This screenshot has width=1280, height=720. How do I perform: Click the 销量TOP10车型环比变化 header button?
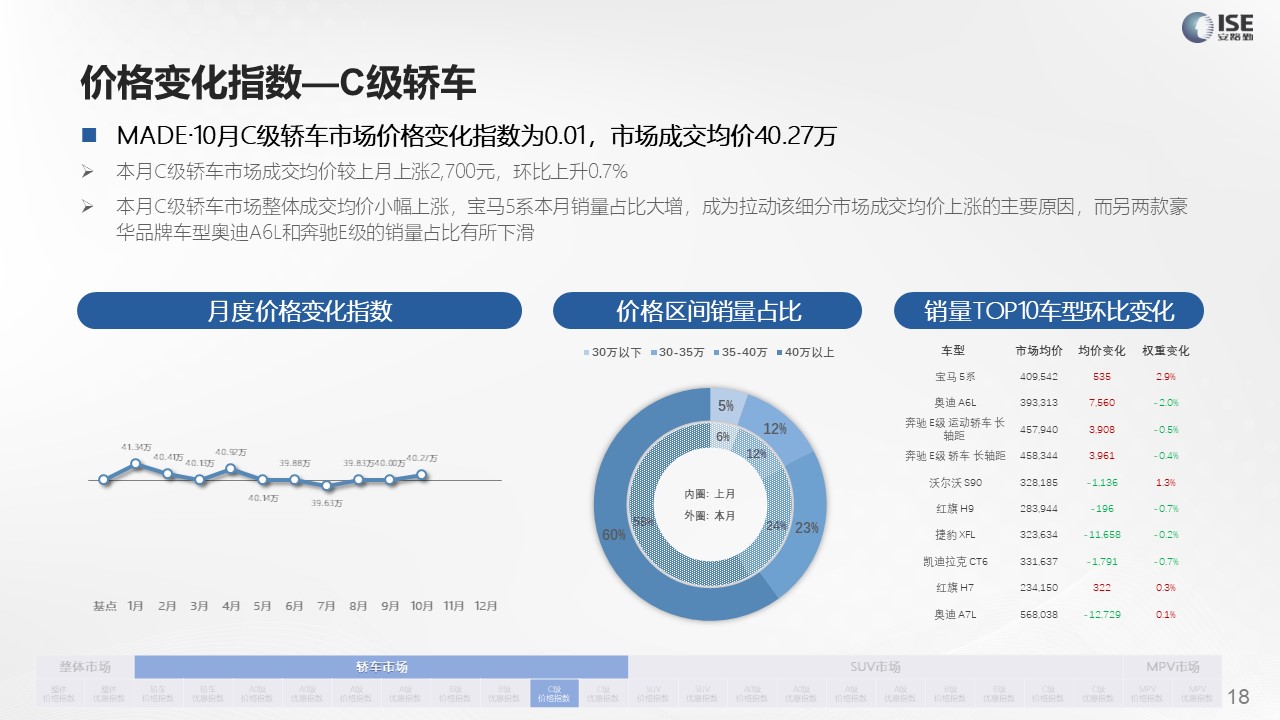pyautogui.click(x=1048, y=310)
